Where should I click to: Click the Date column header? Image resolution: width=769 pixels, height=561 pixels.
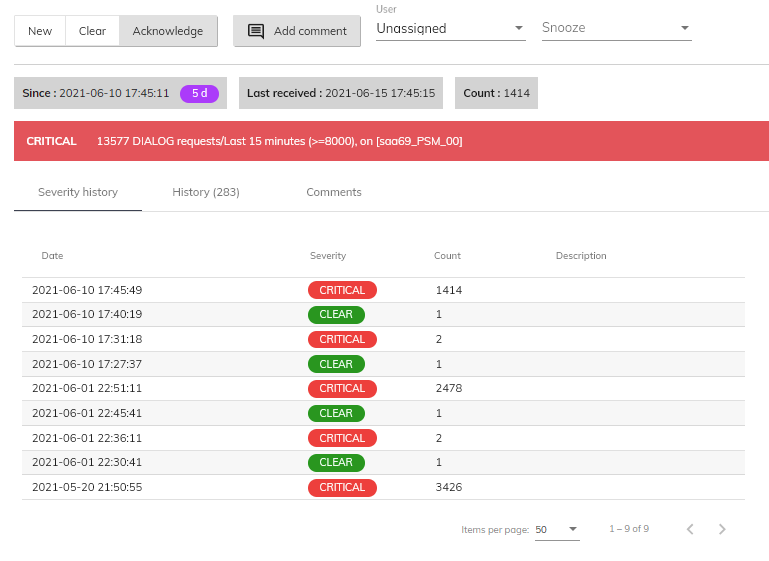point(52,256)
